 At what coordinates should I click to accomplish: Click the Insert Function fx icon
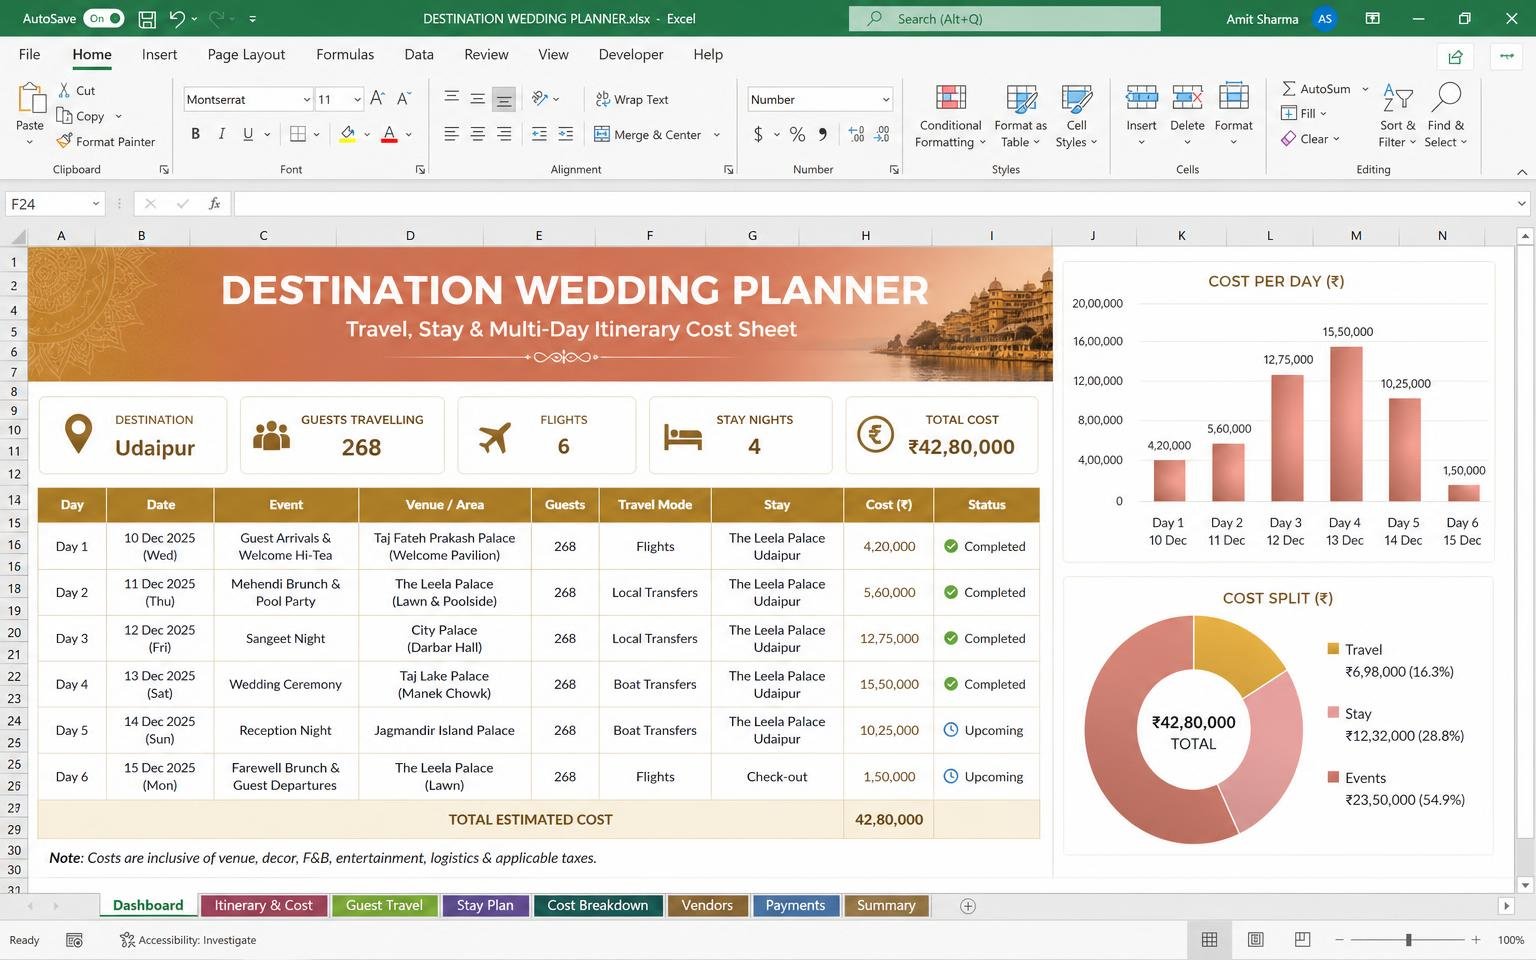coord(214,203)
